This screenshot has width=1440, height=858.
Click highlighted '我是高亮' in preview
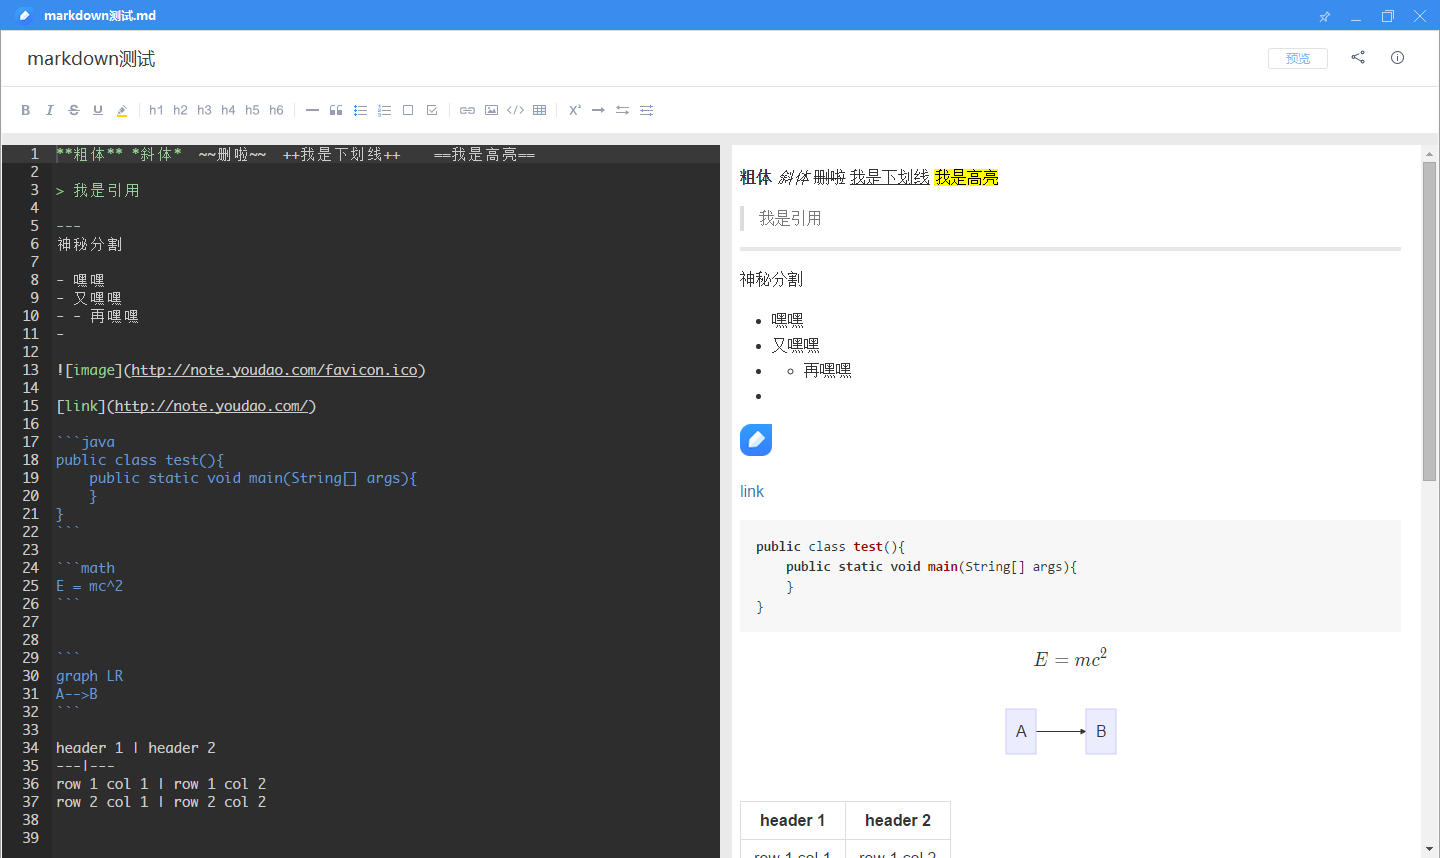966,177
